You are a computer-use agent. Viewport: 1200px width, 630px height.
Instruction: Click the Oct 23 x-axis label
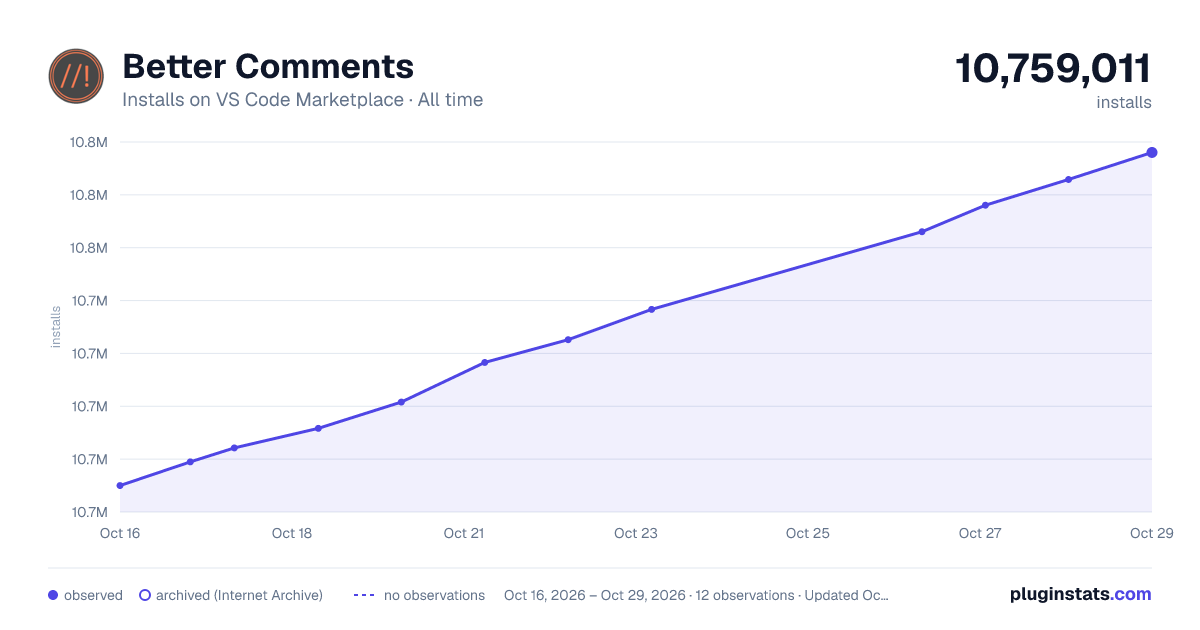pyautogui.click(x=636, y=533)
